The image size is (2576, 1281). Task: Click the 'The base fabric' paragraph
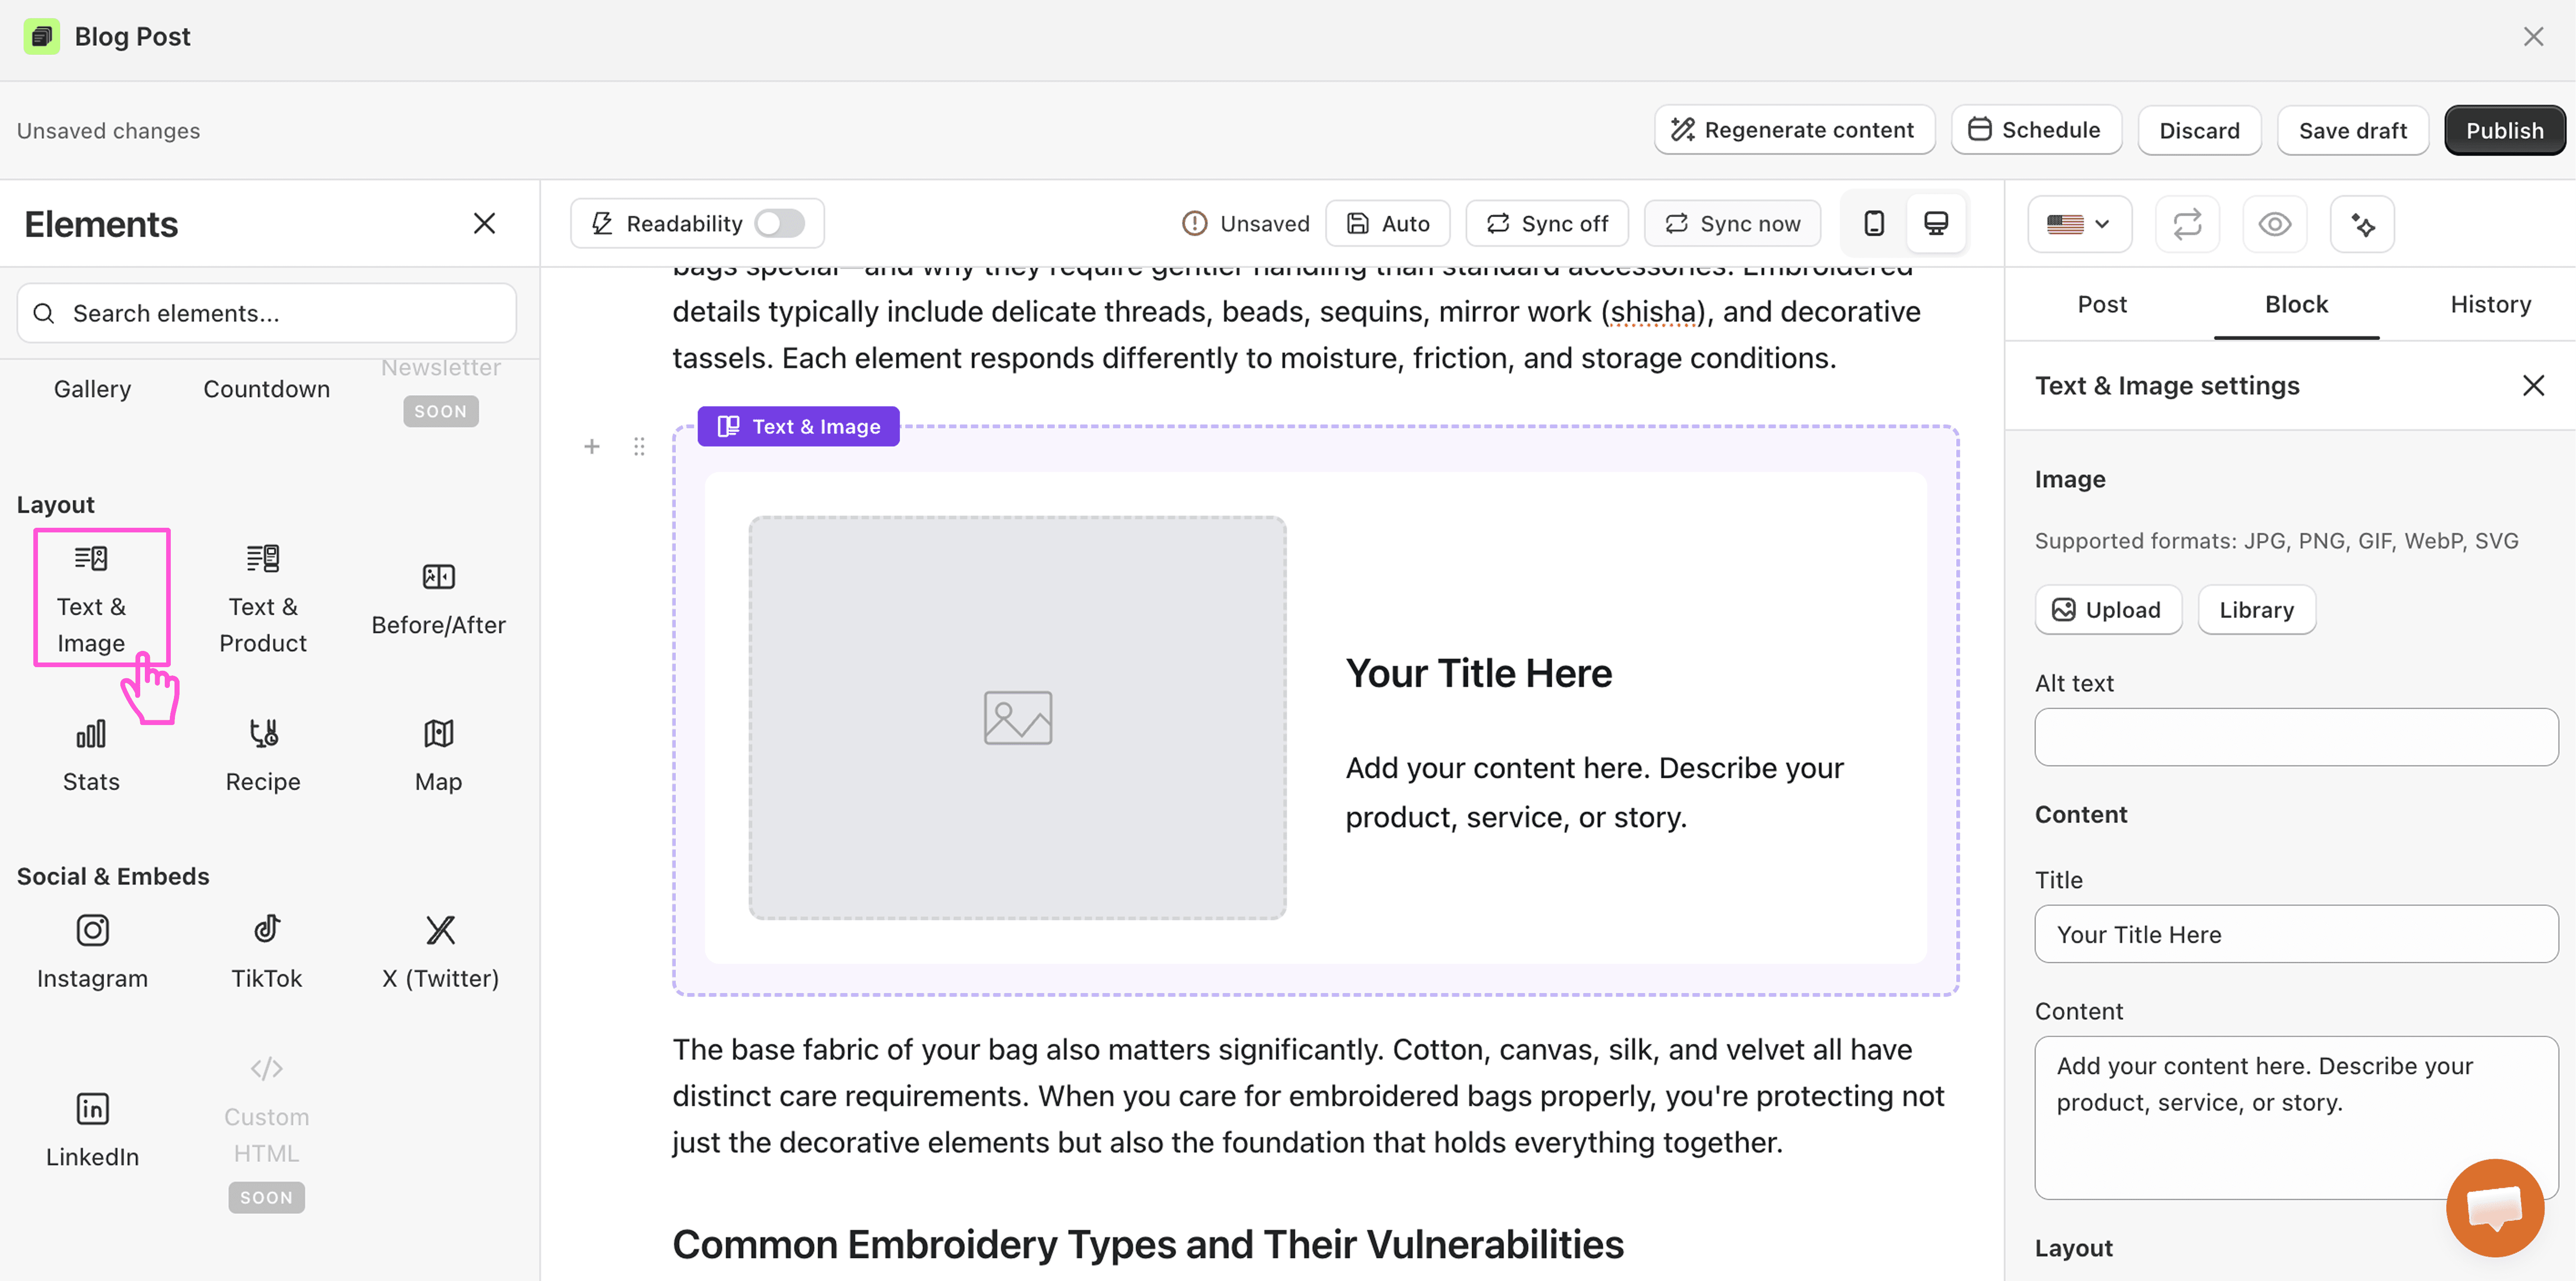point(1308,1095)
